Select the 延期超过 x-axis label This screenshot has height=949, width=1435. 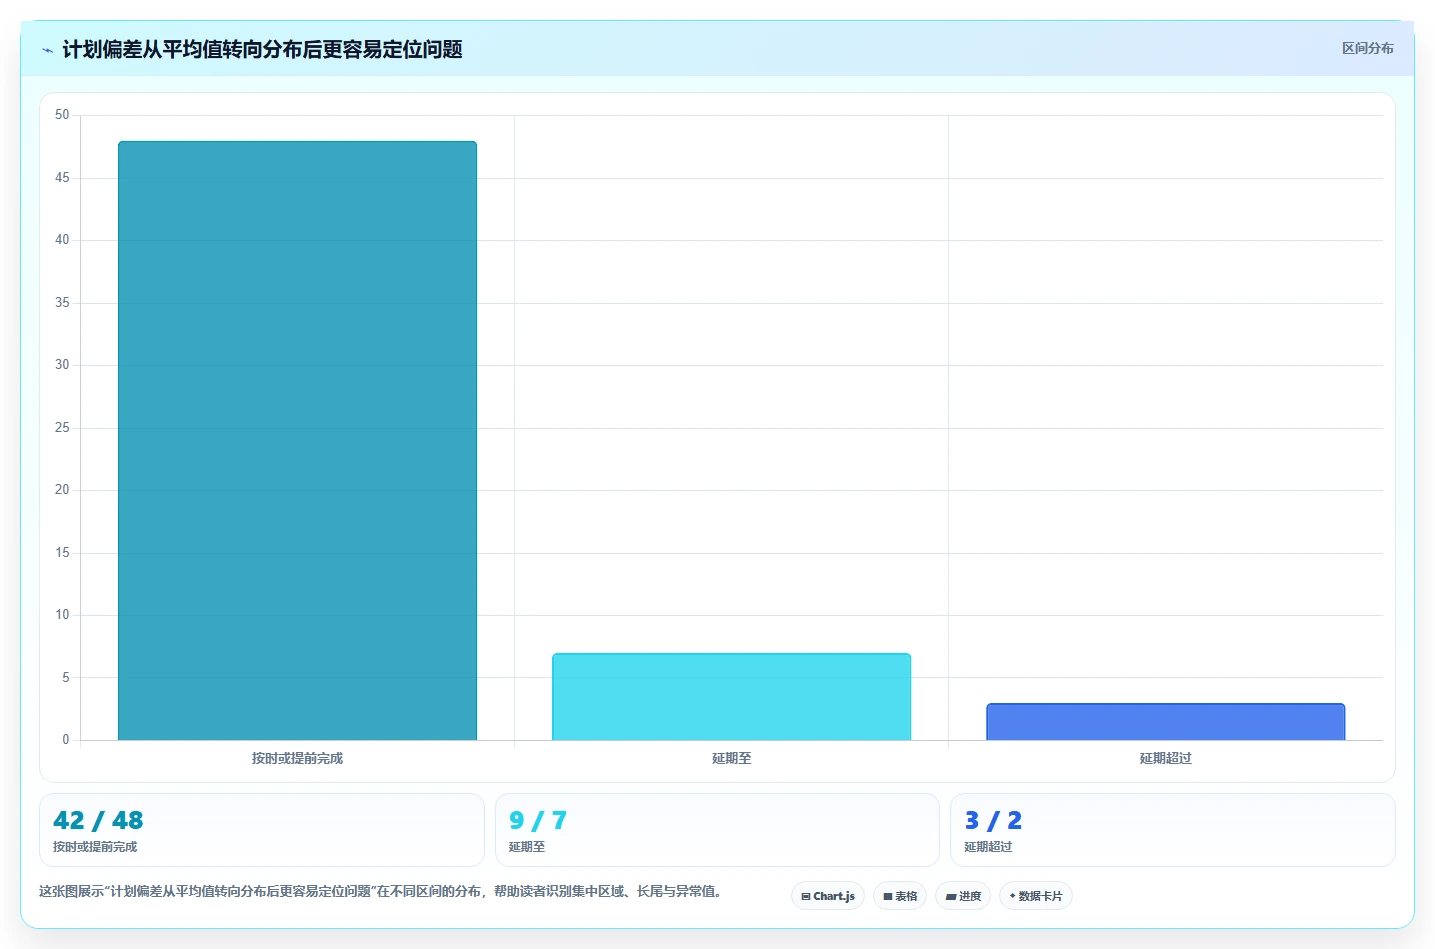(1165, 758)
